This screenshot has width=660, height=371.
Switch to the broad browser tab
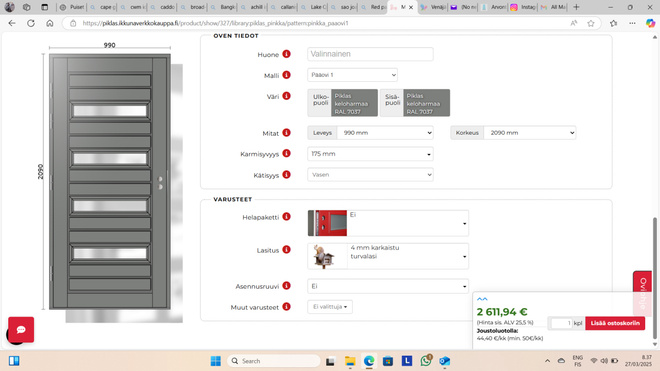193,7
